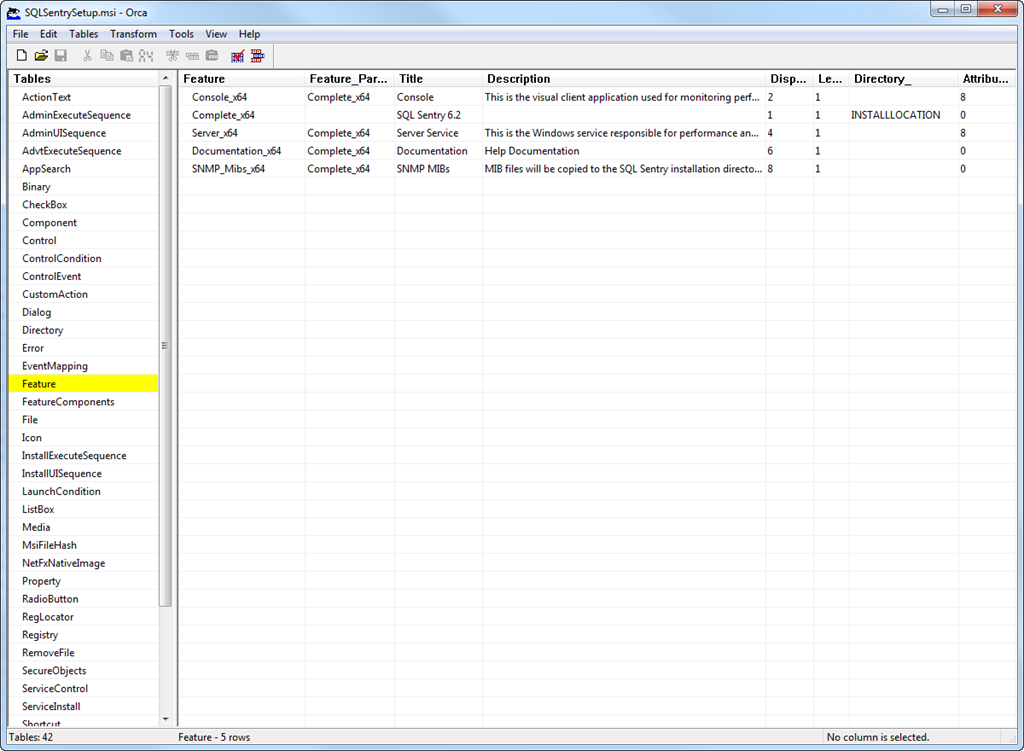Screen dimensions: 1024x751
Task: Open the Edit menu
Action: [x=48, y=34]
